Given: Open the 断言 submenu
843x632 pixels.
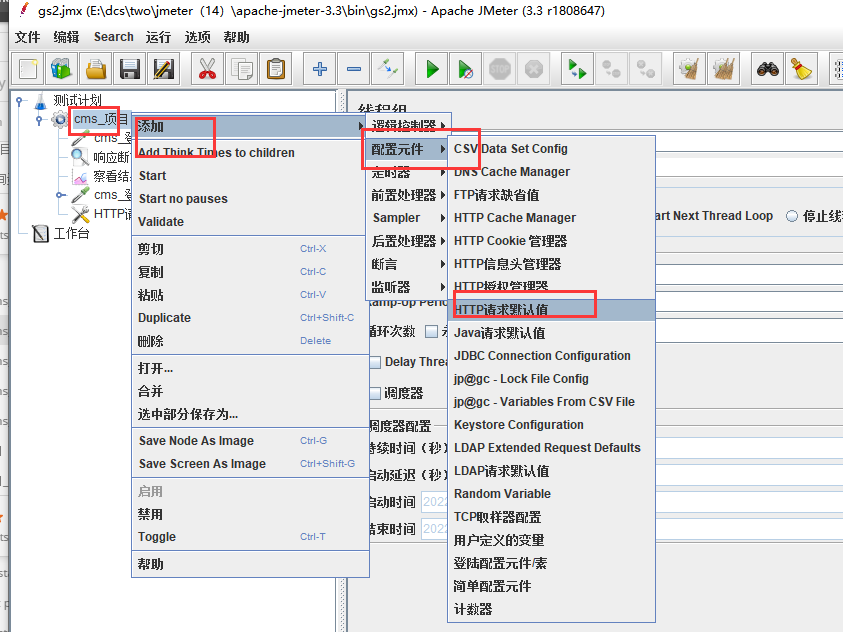Looking at the screenshot, I should [x=407, y=264].
